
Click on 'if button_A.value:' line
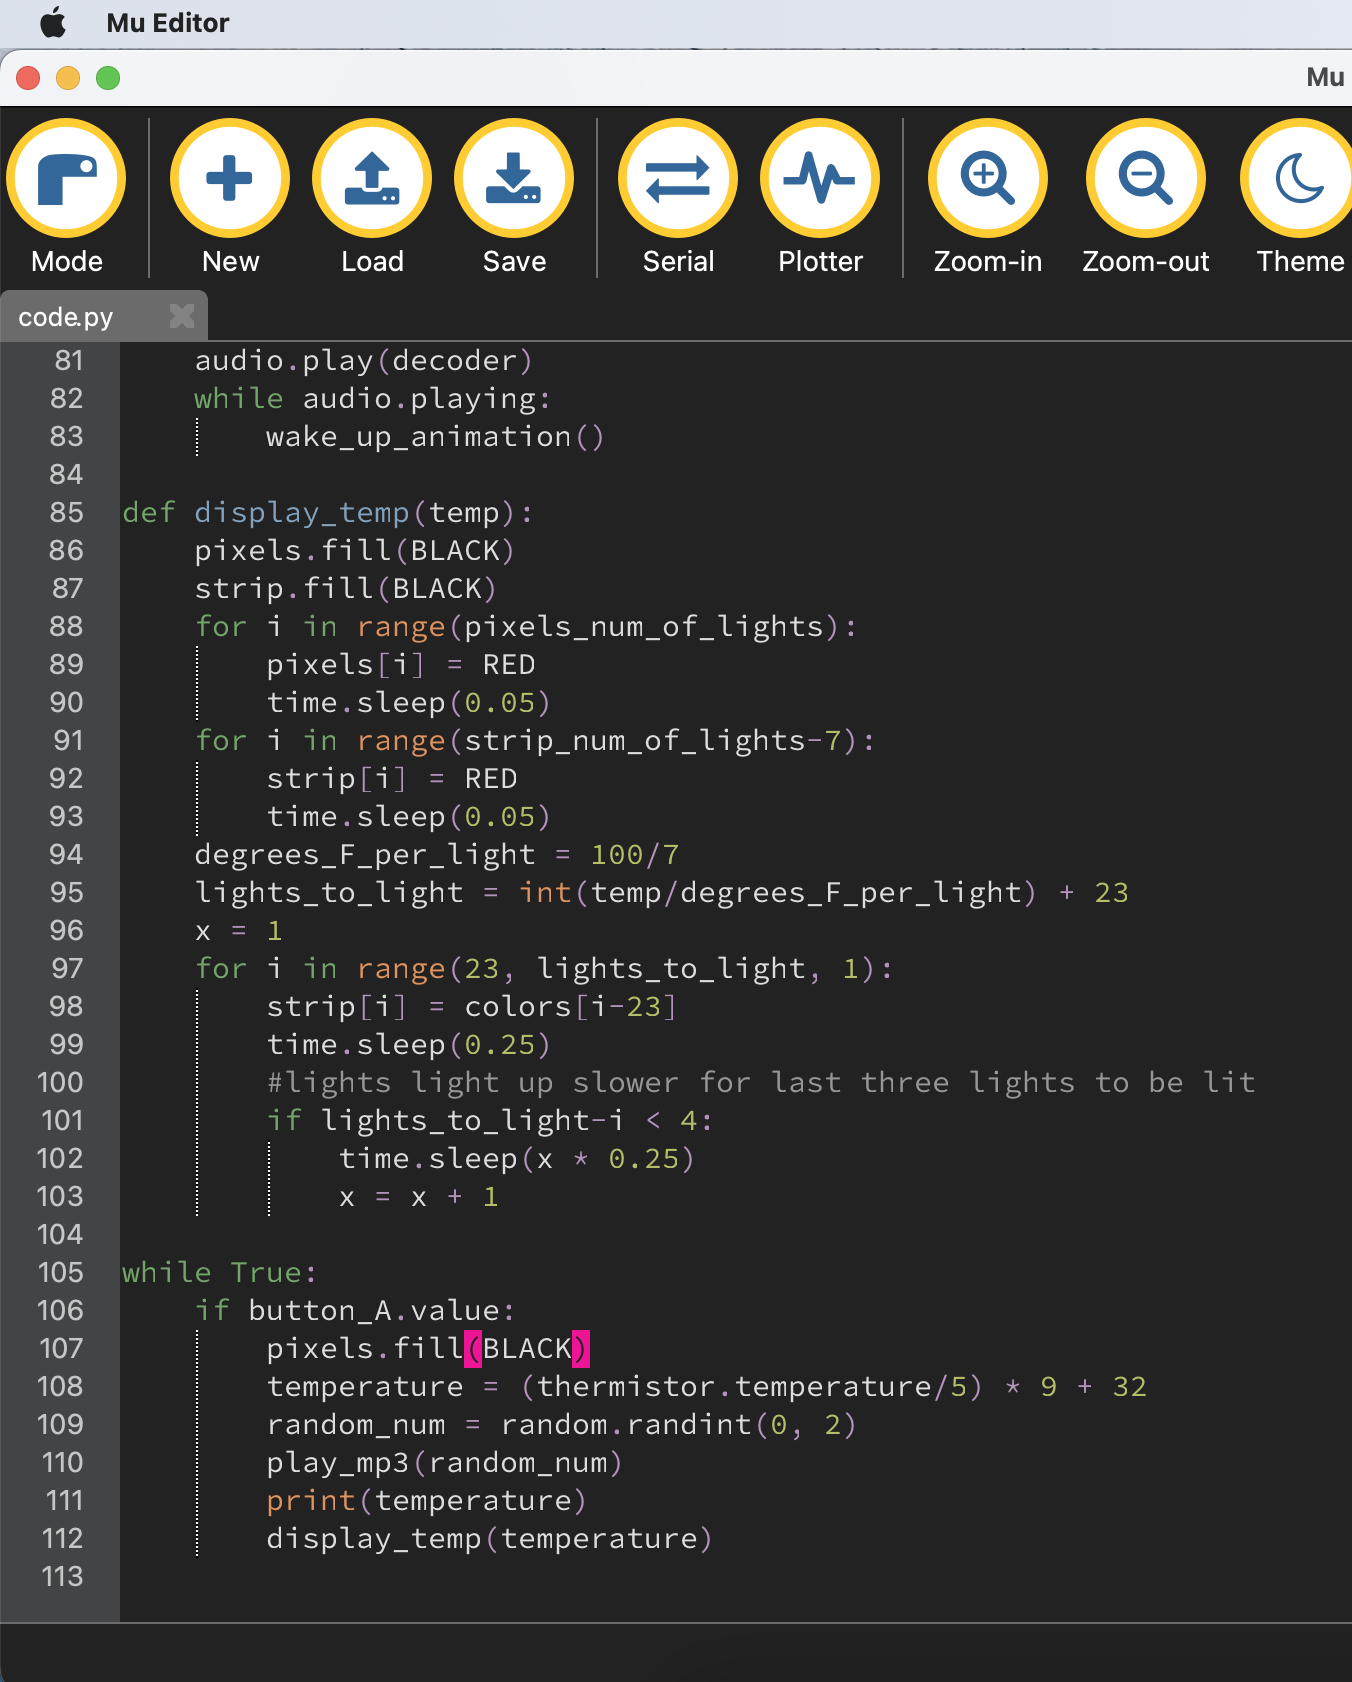[355, 1310]
